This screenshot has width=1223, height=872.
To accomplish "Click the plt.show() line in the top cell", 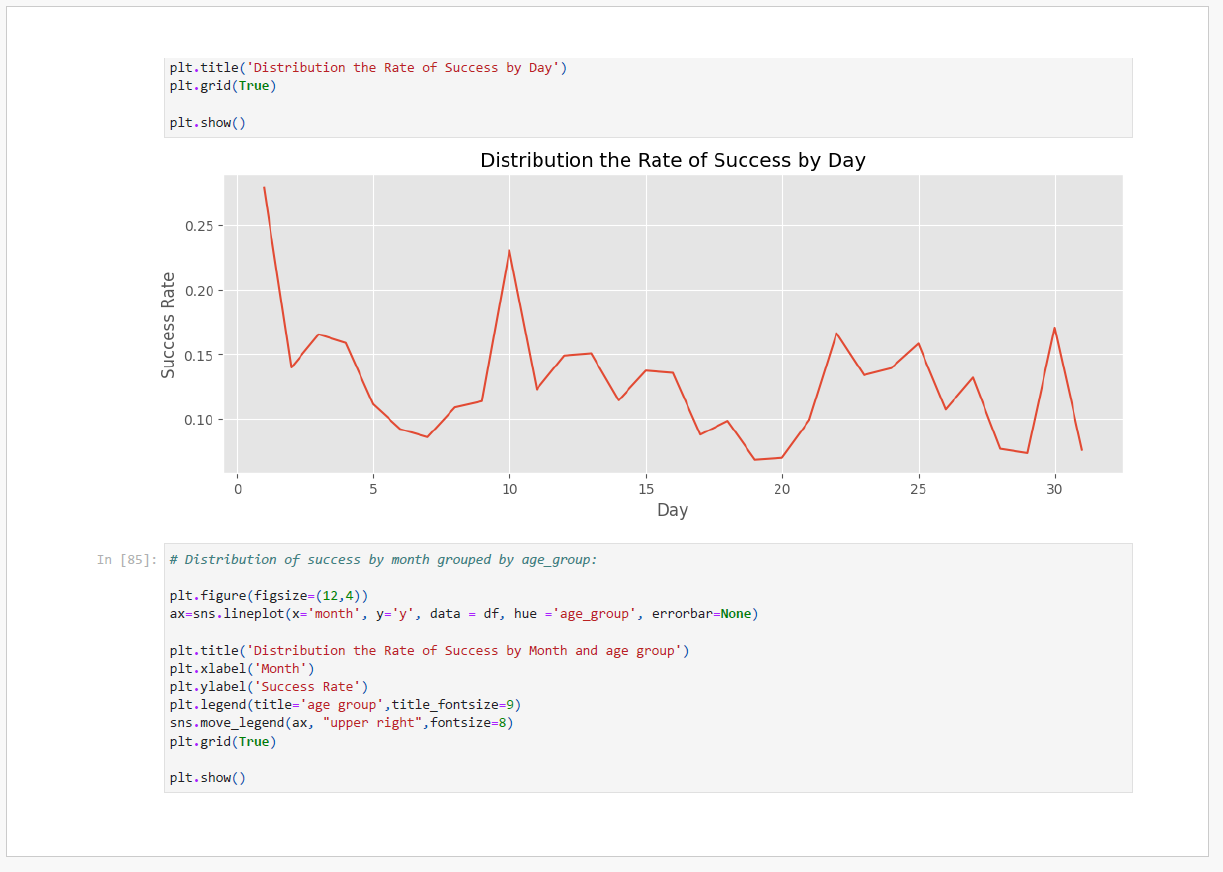I will 207,123.
